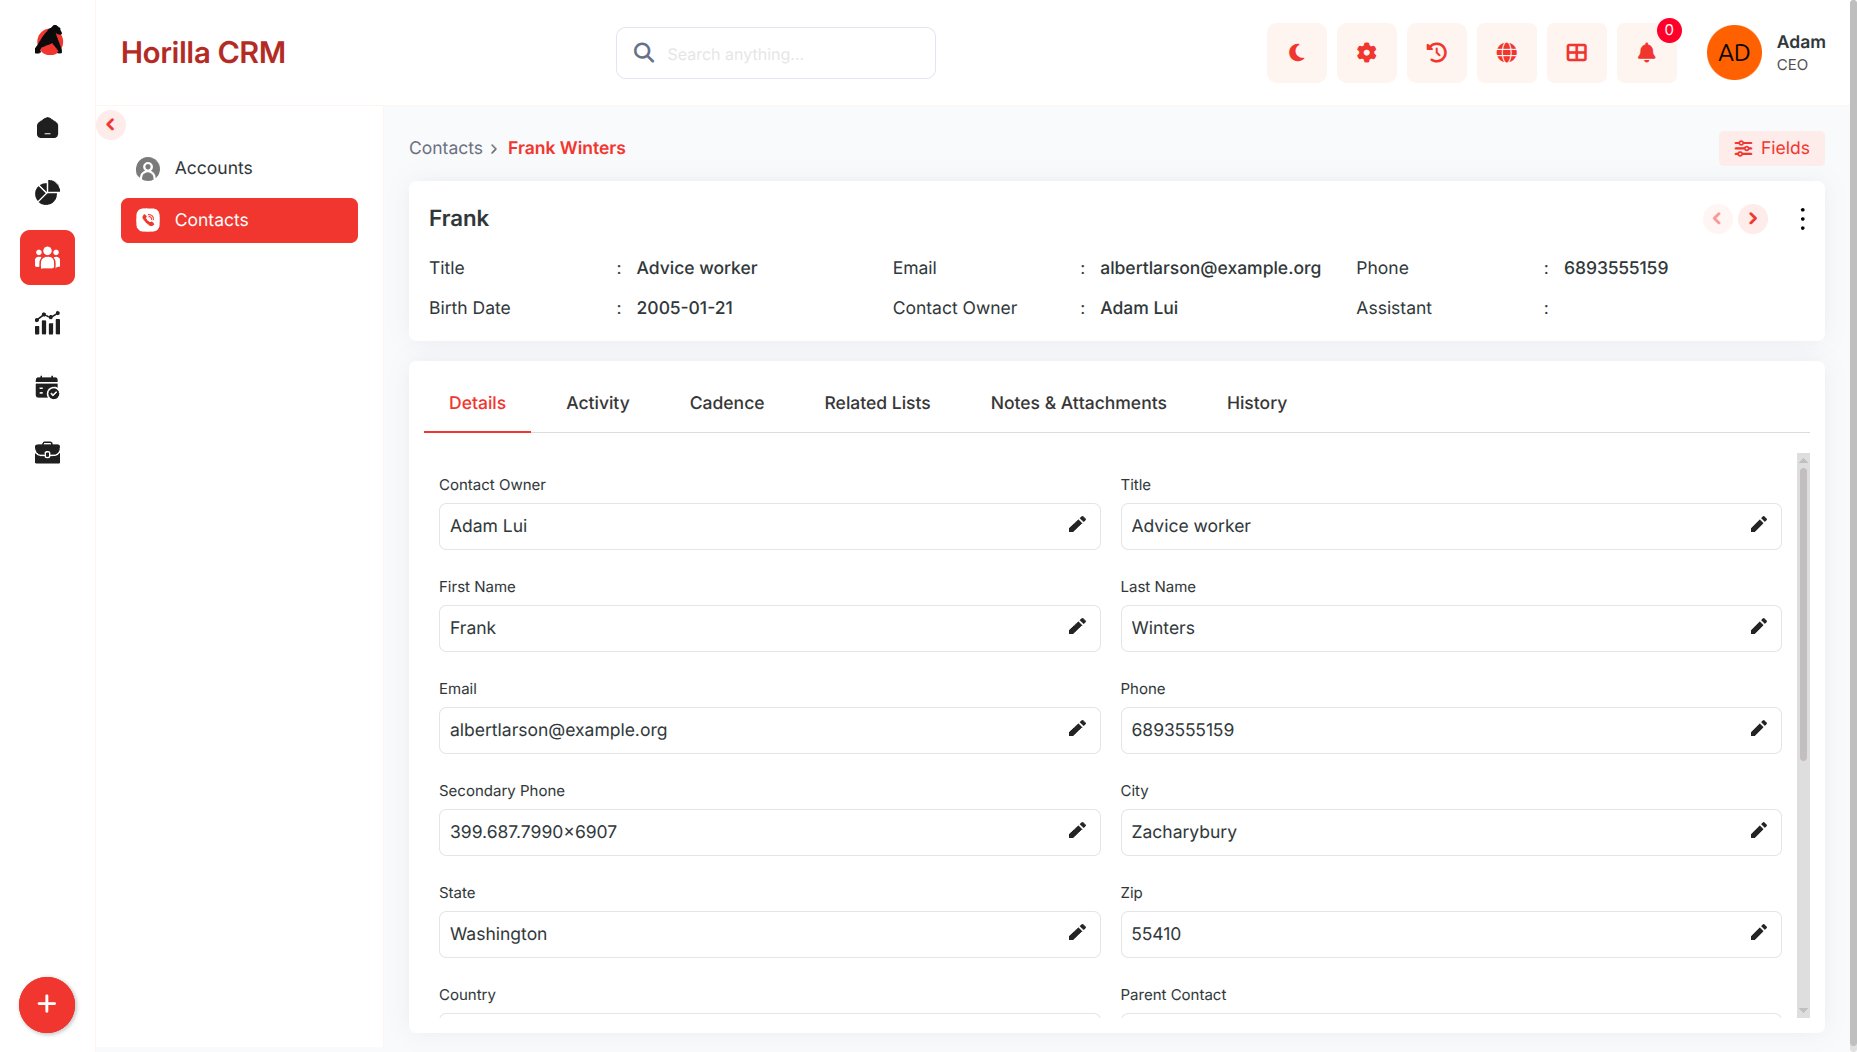Switch to the Related Lists tab
This screenshot has height=1052, width=1857.
click(877, 403)
